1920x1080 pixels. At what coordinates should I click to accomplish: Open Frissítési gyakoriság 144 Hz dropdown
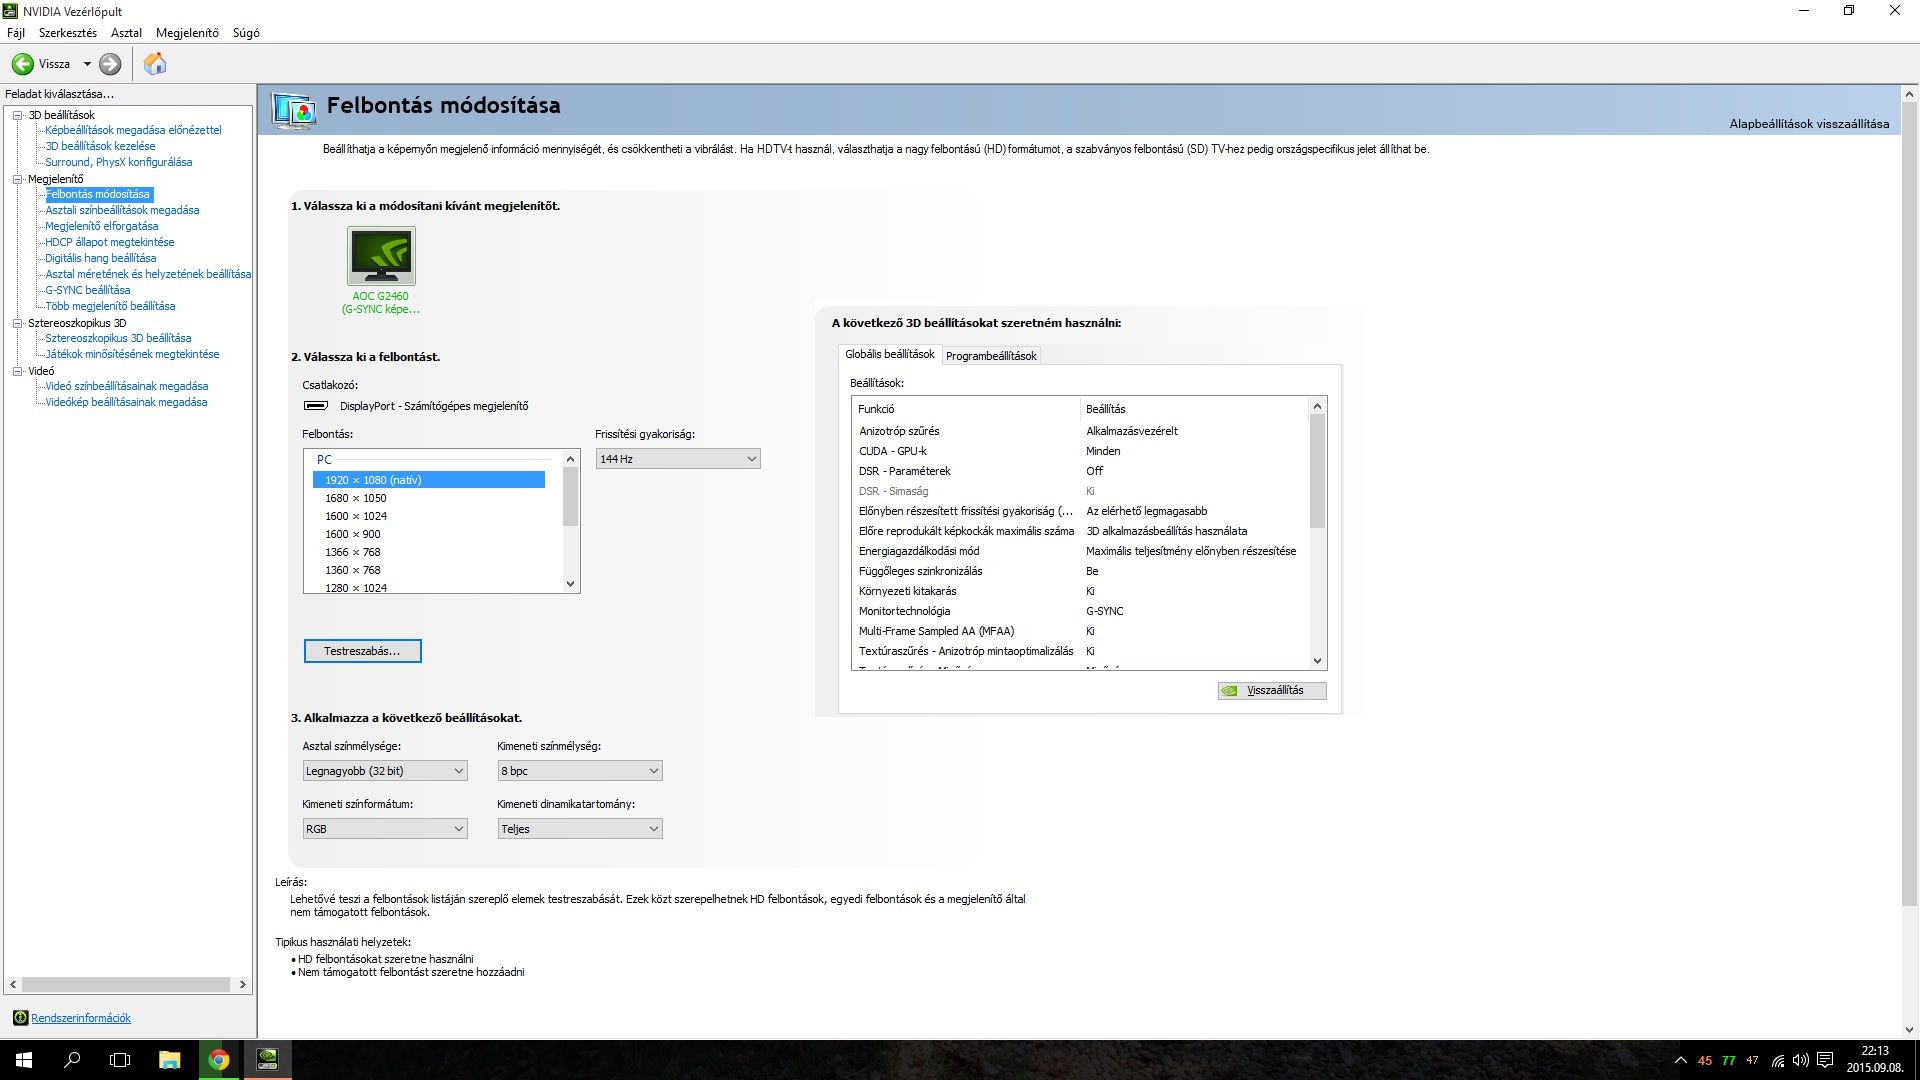(x=678, y=459)
